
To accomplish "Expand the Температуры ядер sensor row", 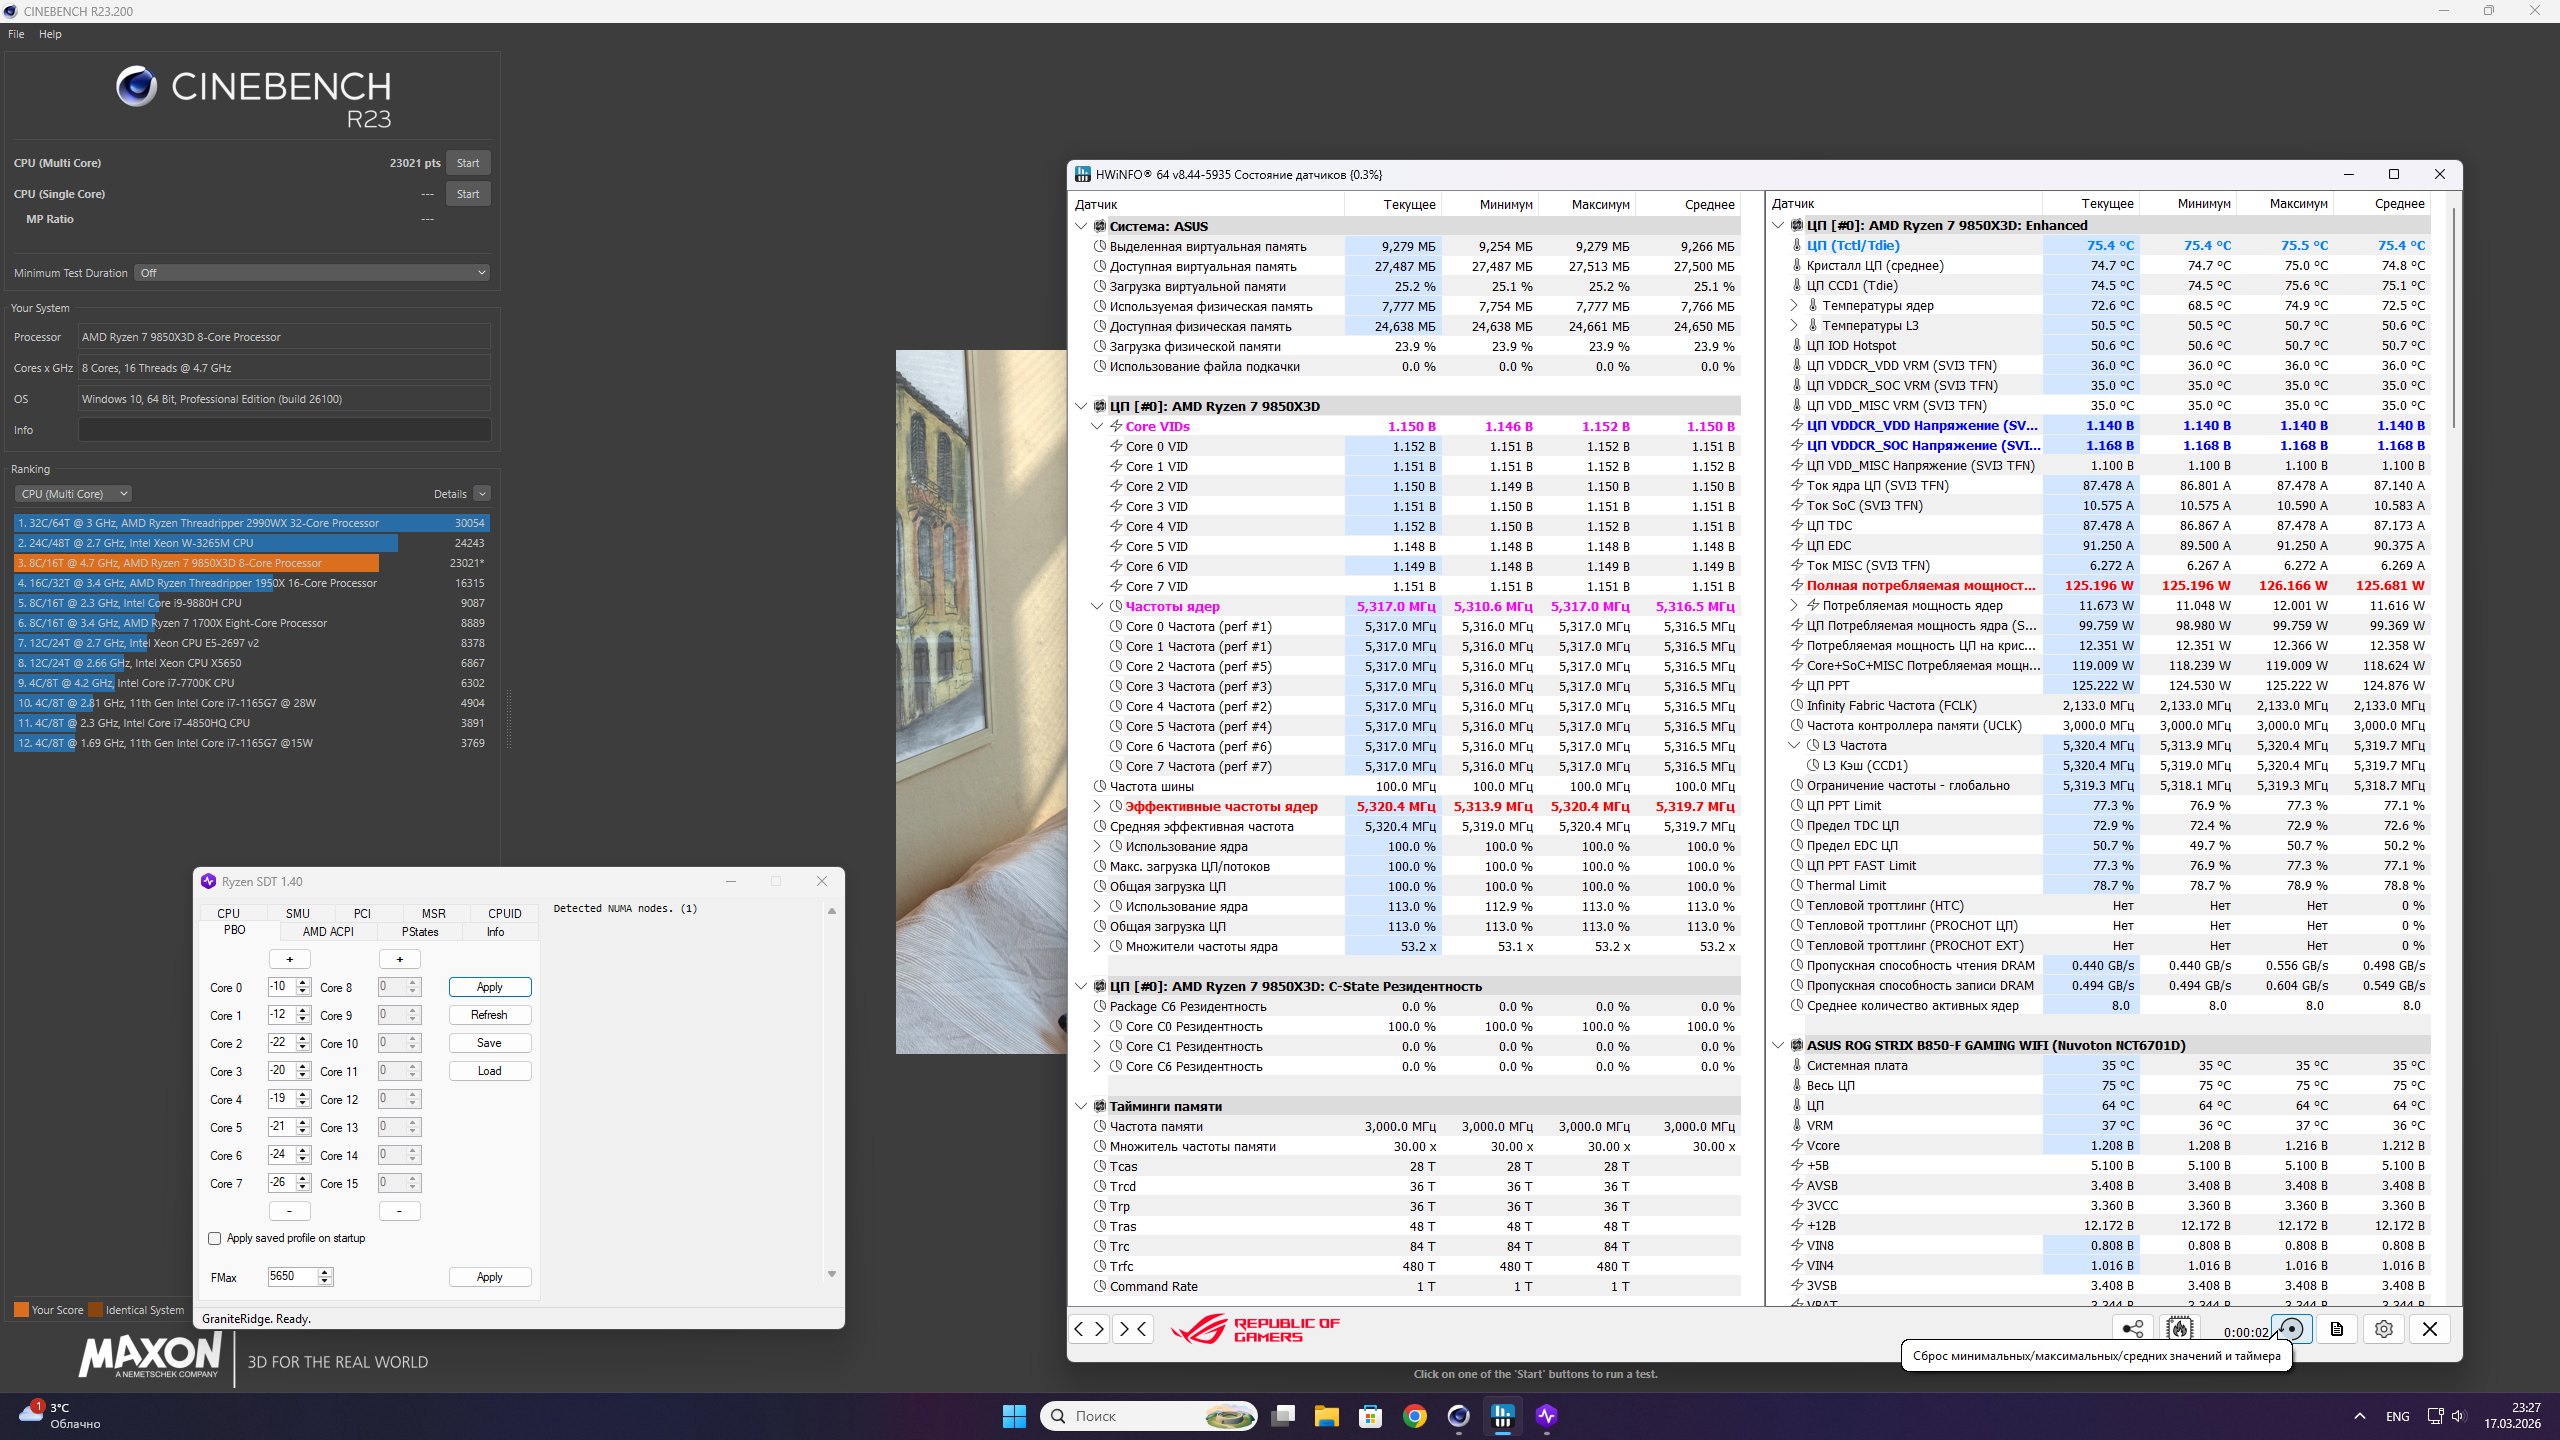I will click(1793, 306).
